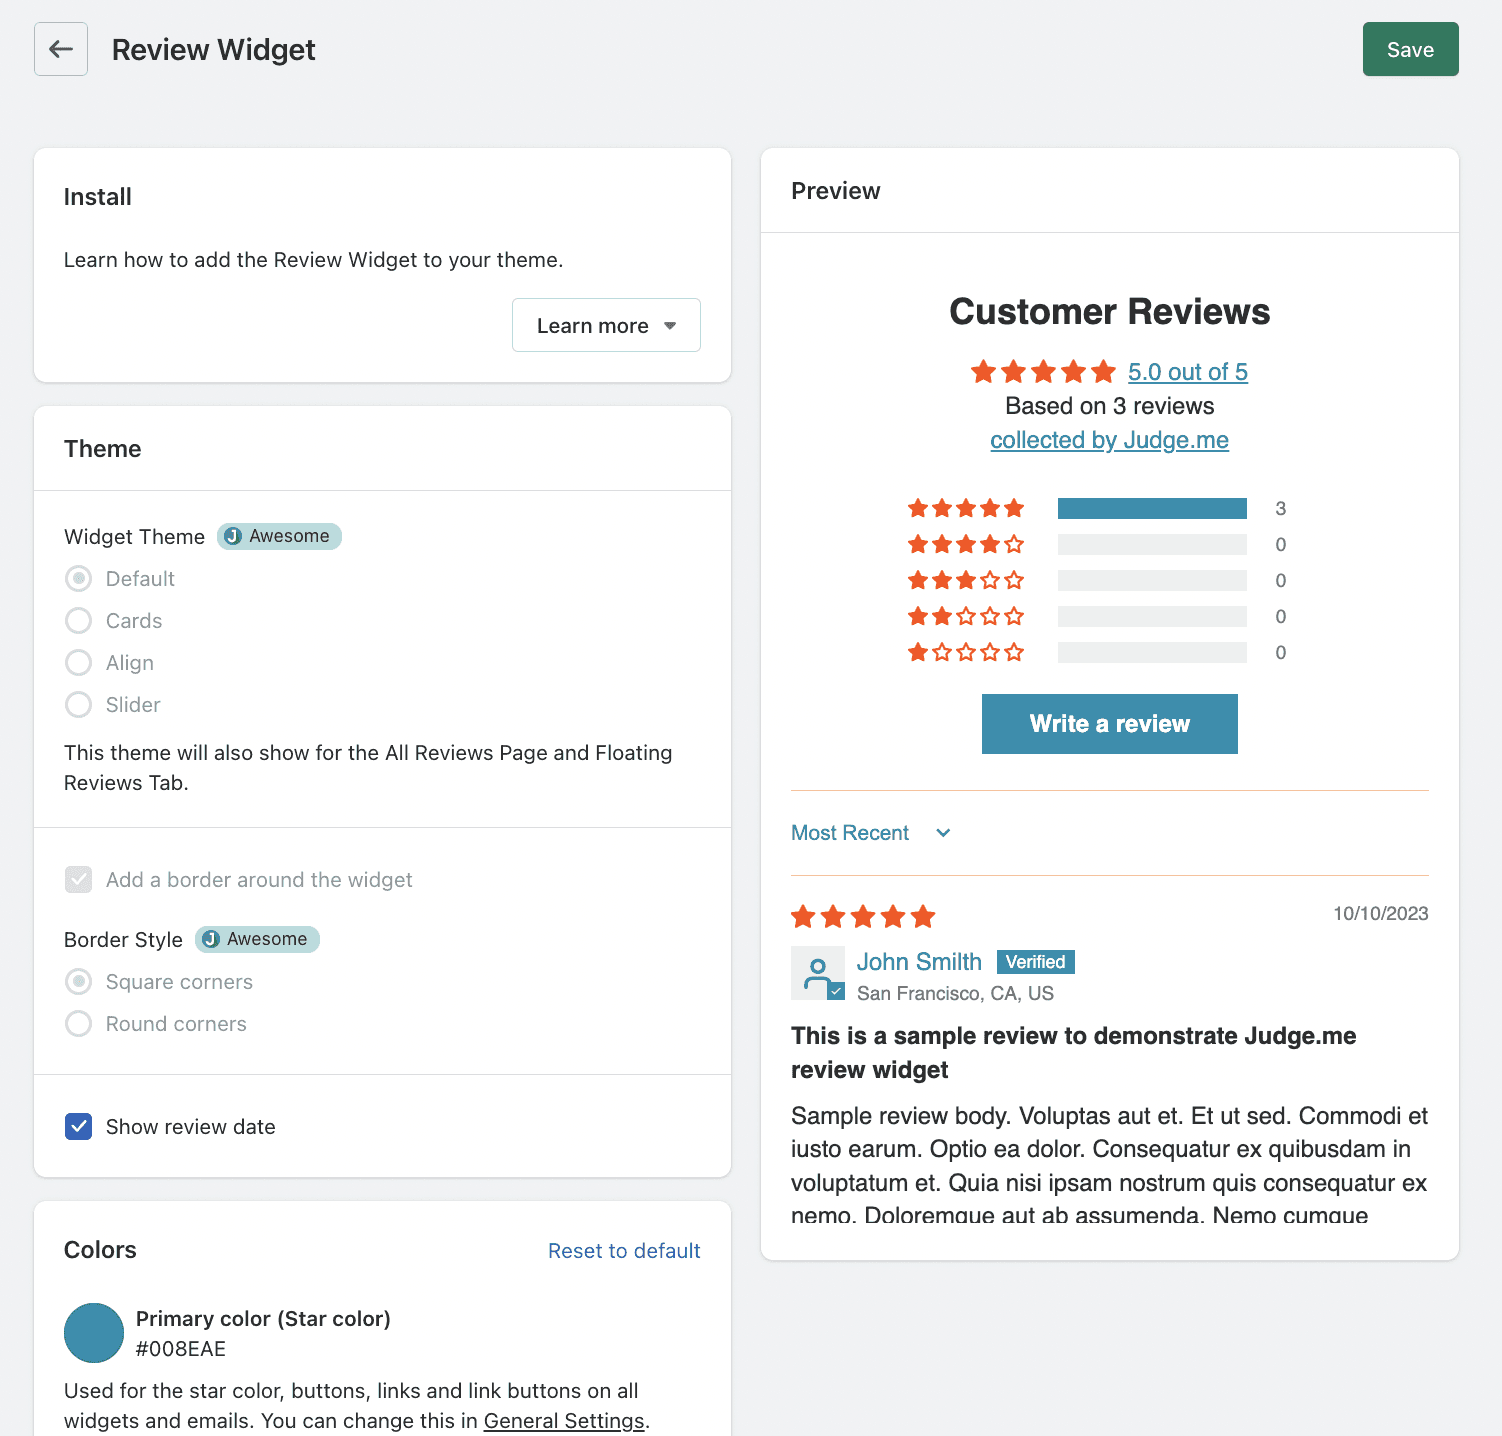Click the Awesome badge beside Border Style
Image resolution: width=1502 pixels, height=1436 pixels.
point(257,939)
